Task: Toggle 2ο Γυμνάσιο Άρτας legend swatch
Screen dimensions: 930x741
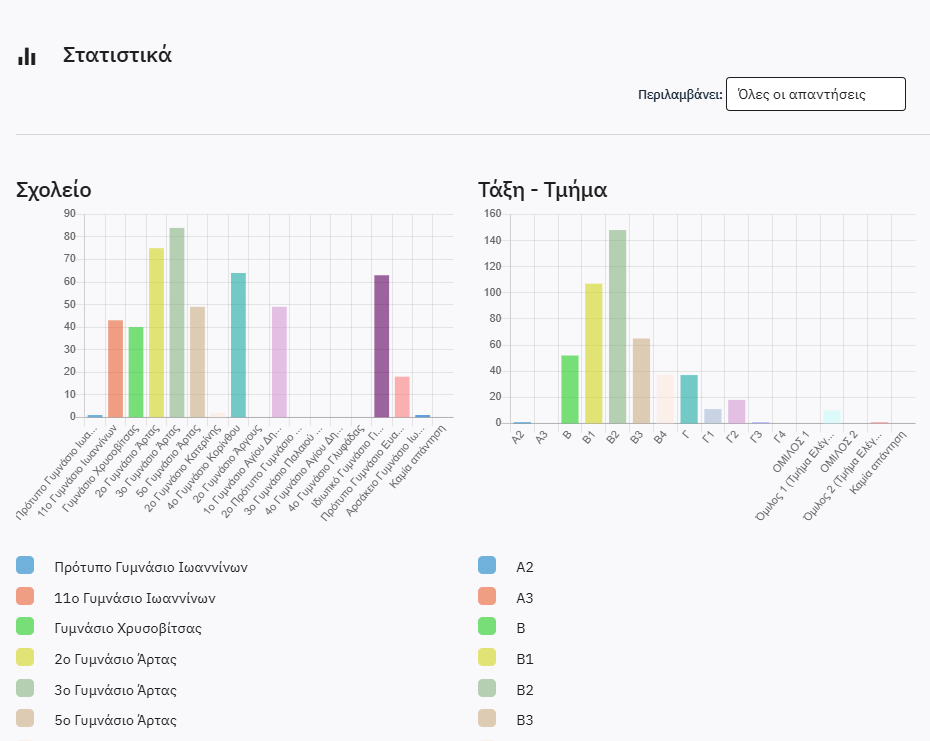Action: pos(25,657)
